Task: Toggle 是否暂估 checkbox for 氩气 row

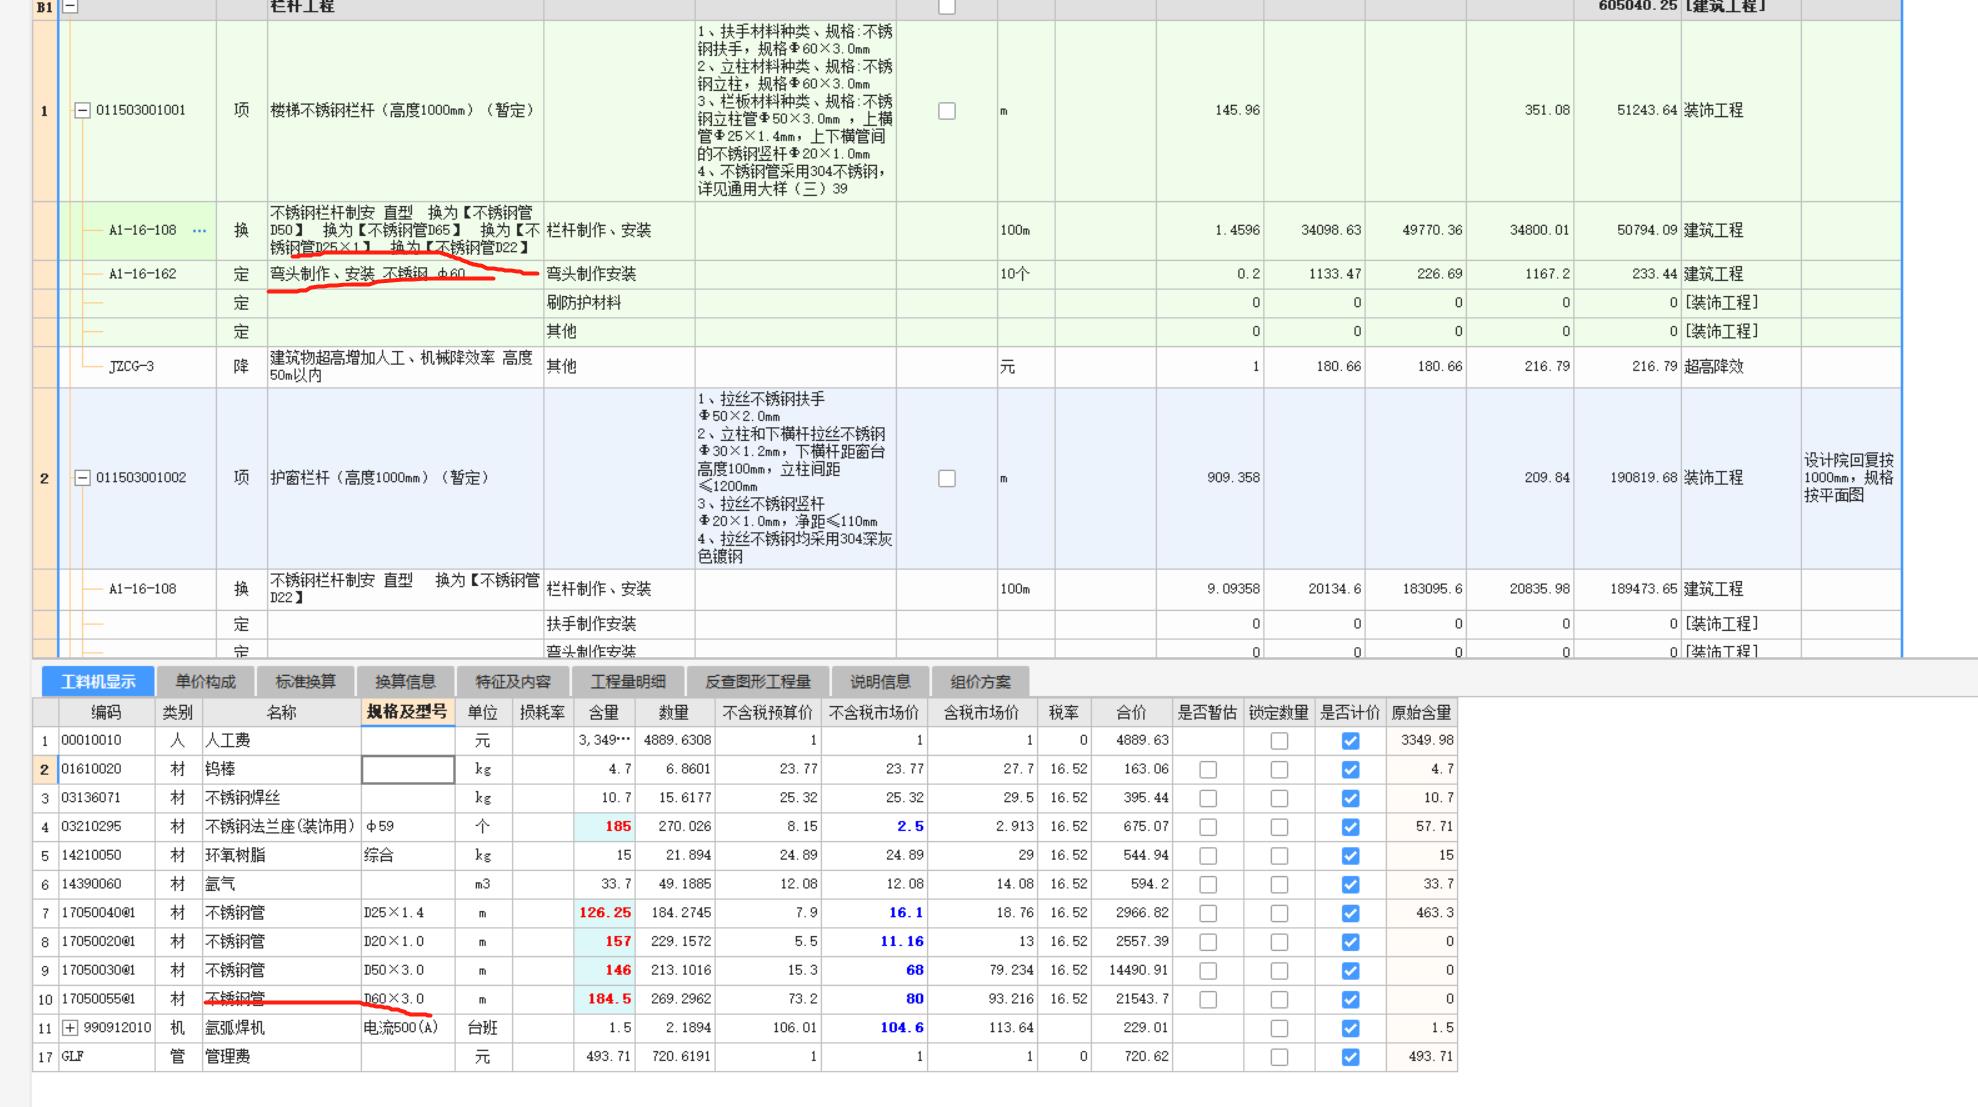Action: (x=1208, y=885)
